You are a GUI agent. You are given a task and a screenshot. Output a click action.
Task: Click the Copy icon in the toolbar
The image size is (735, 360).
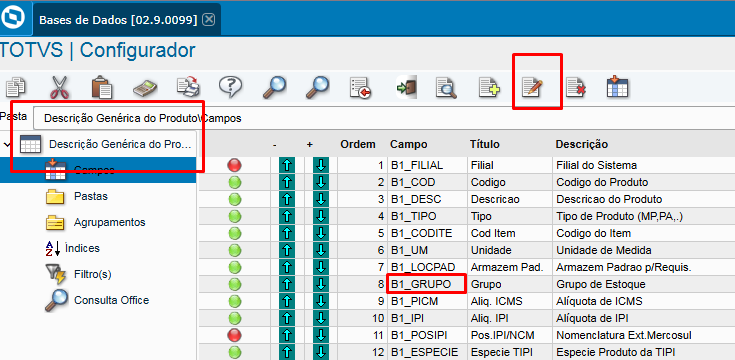[16, 87]
